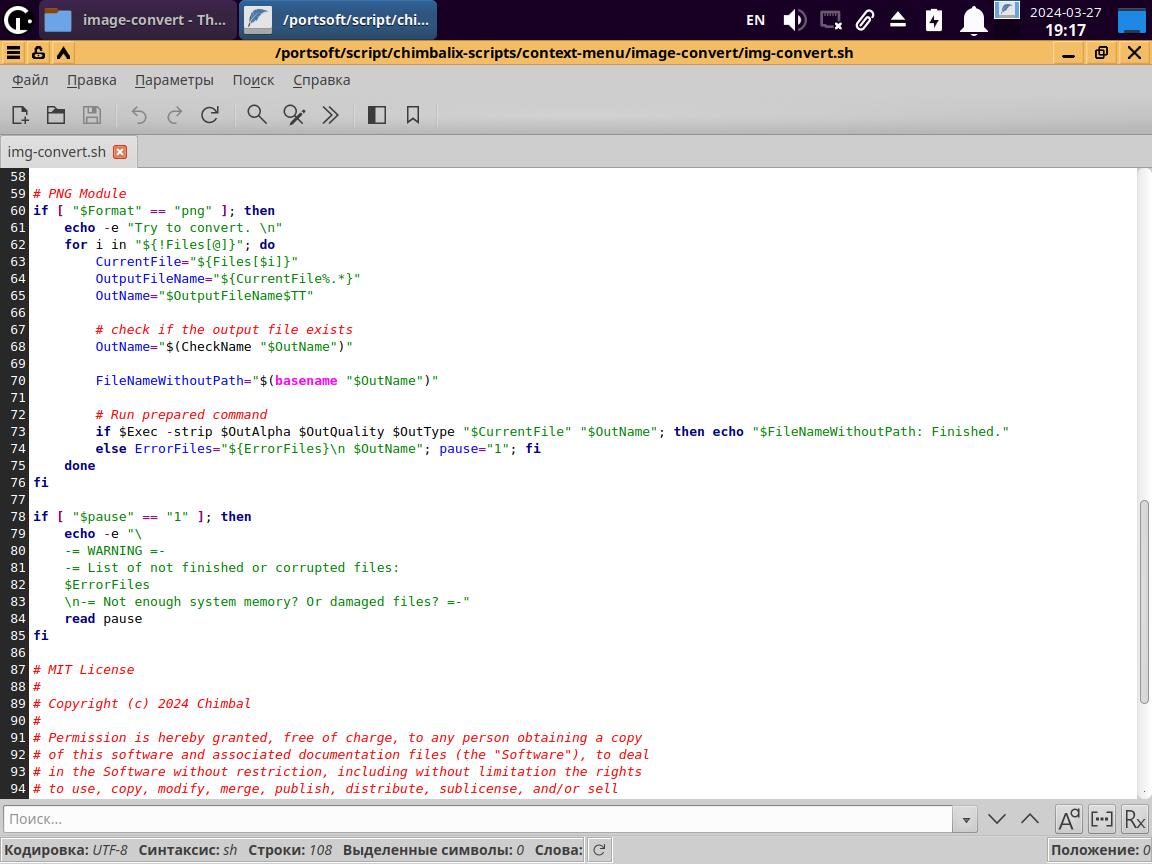1152x864 pixels.
Task: Show the side pane panel icon
Action: click(x=377, y=115)
